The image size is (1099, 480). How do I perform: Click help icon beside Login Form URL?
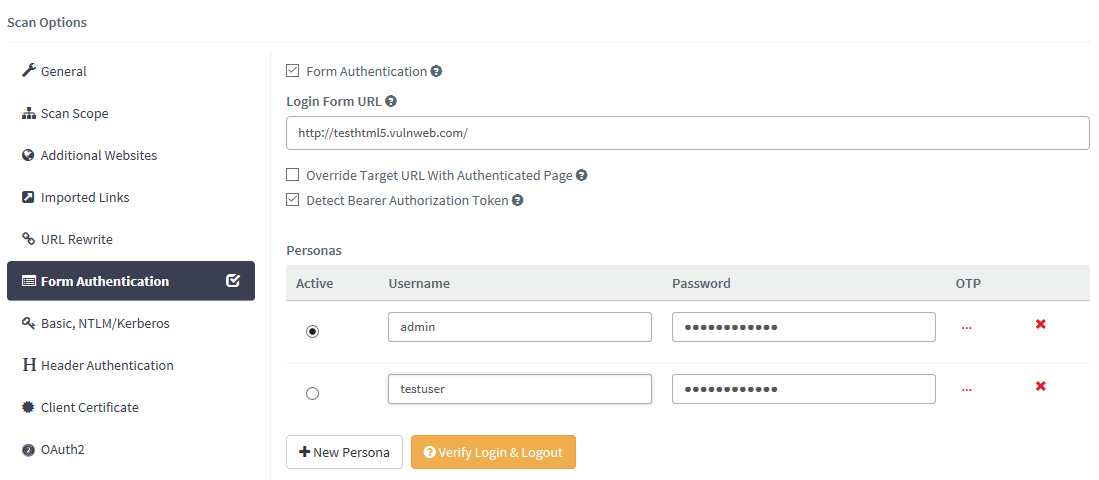pyautogui.click(x=391, y=101)
